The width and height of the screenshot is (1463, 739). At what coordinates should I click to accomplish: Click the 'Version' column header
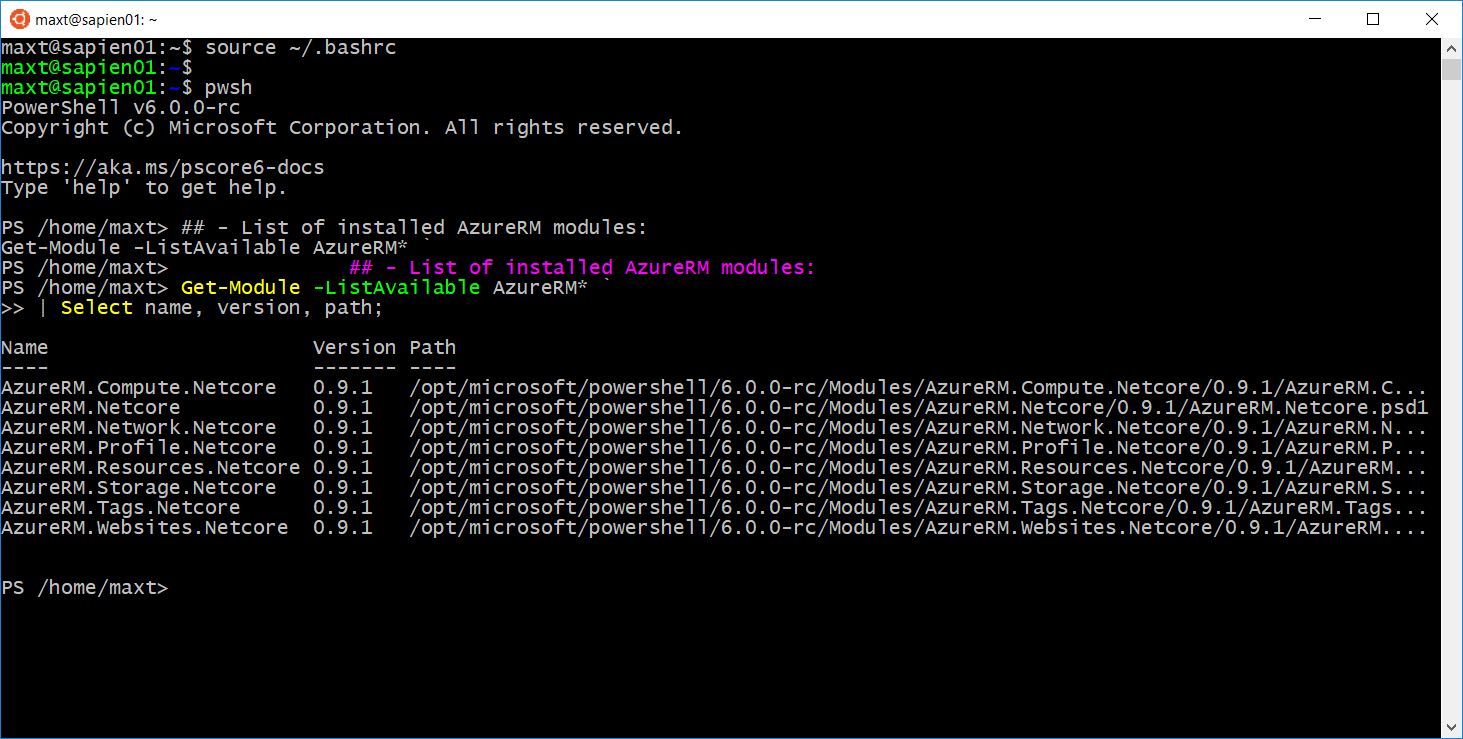tap(355, 348)
